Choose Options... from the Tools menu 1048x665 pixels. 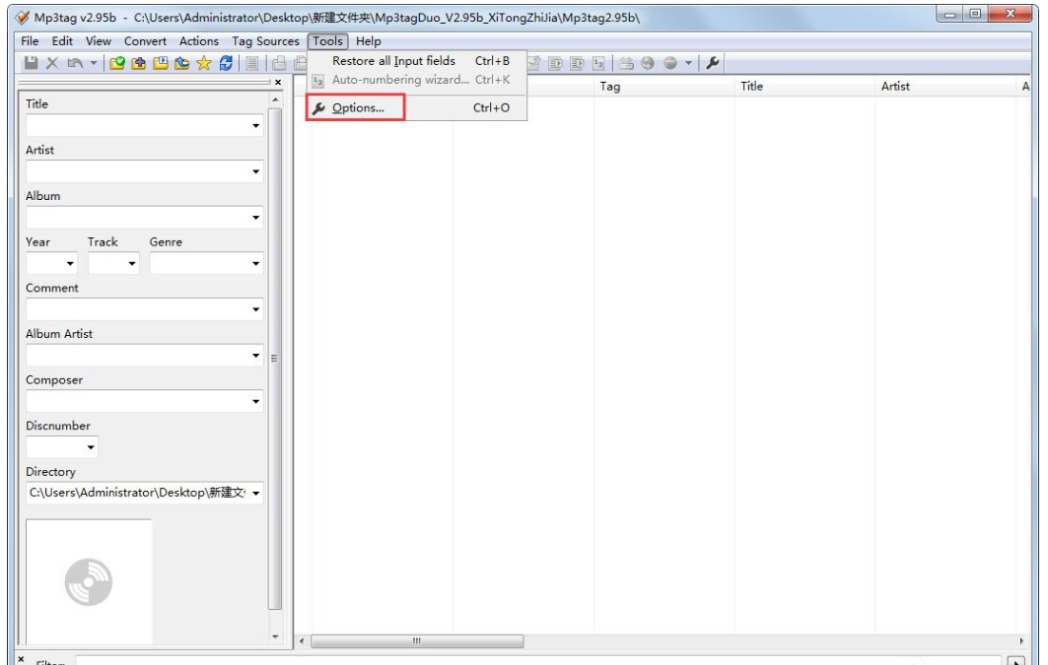(x=416, y=108)
